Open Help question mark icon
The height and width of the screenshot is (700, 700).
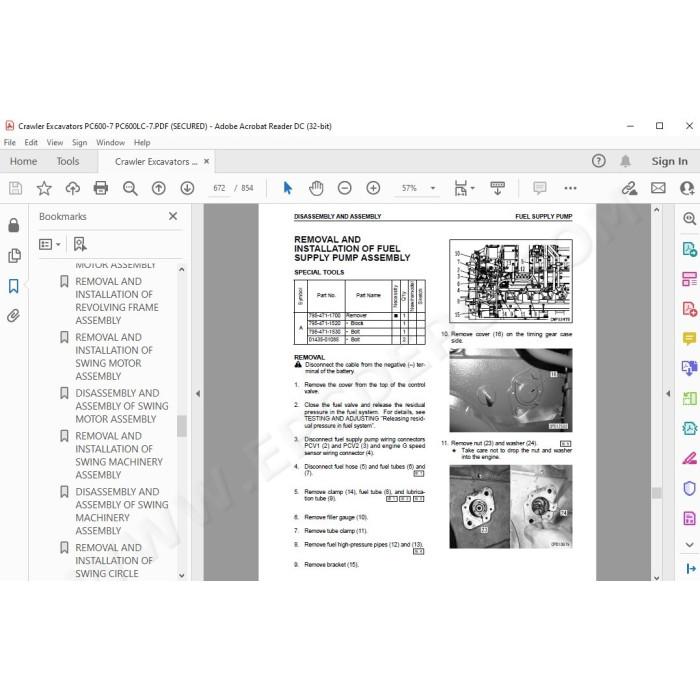point(598,161)
